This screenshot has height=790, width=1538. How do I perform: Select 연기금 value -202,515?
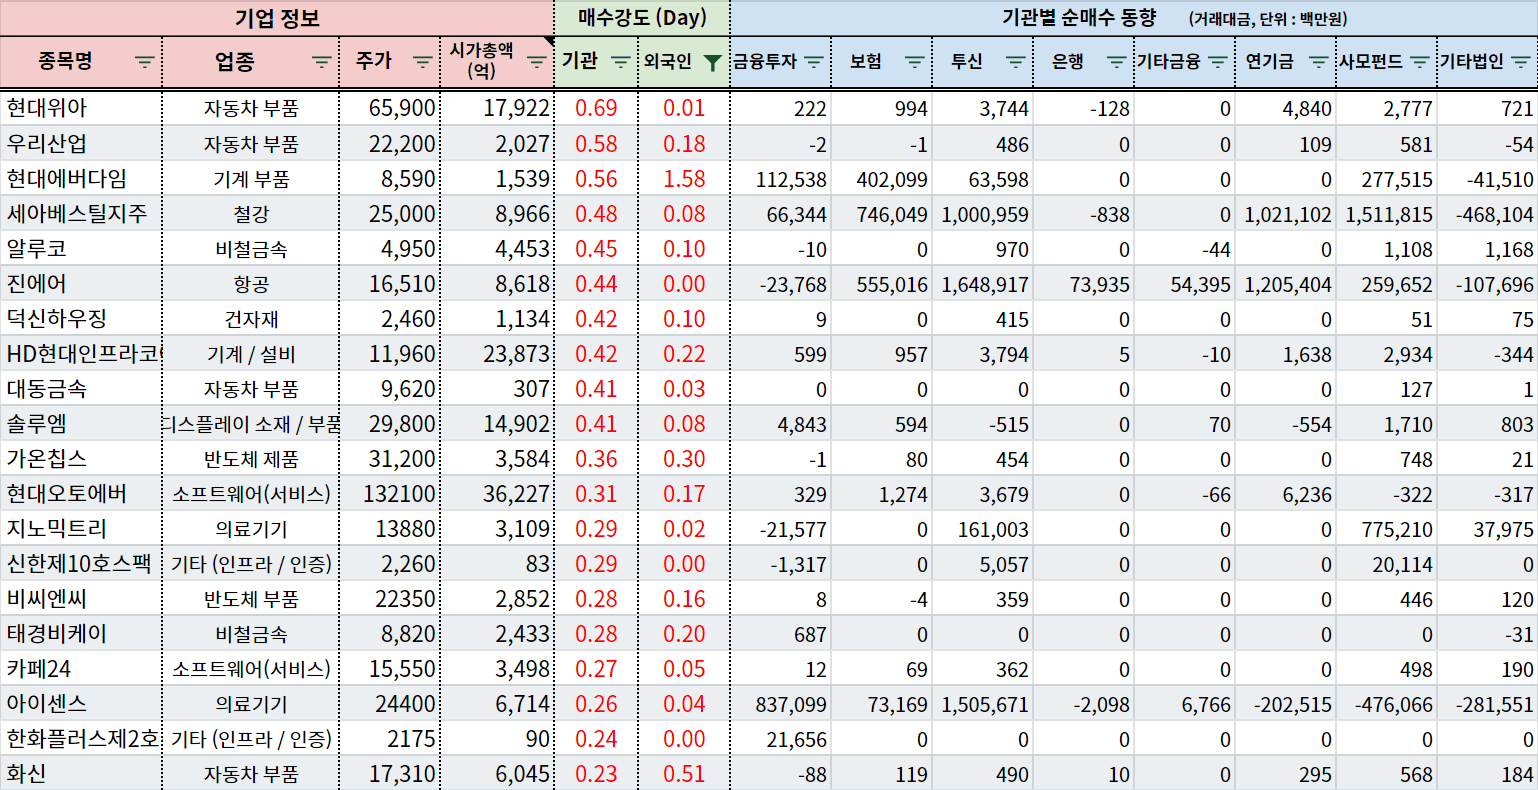click(1286, 704)
